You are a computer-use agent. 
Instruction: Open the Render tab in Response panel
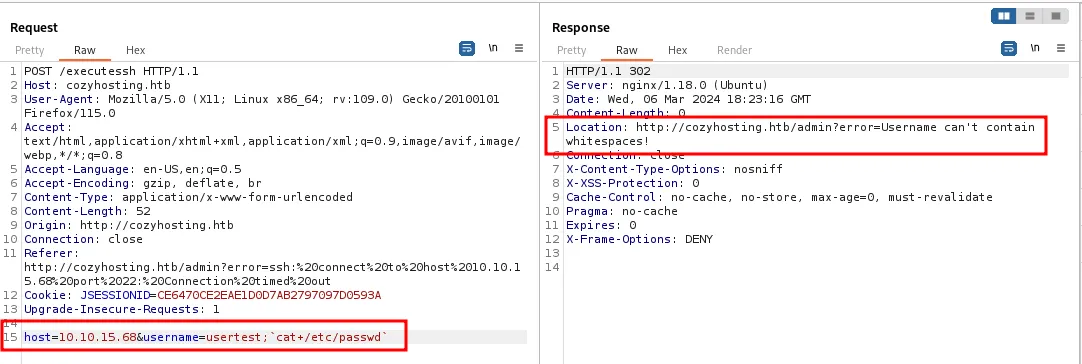734,50
